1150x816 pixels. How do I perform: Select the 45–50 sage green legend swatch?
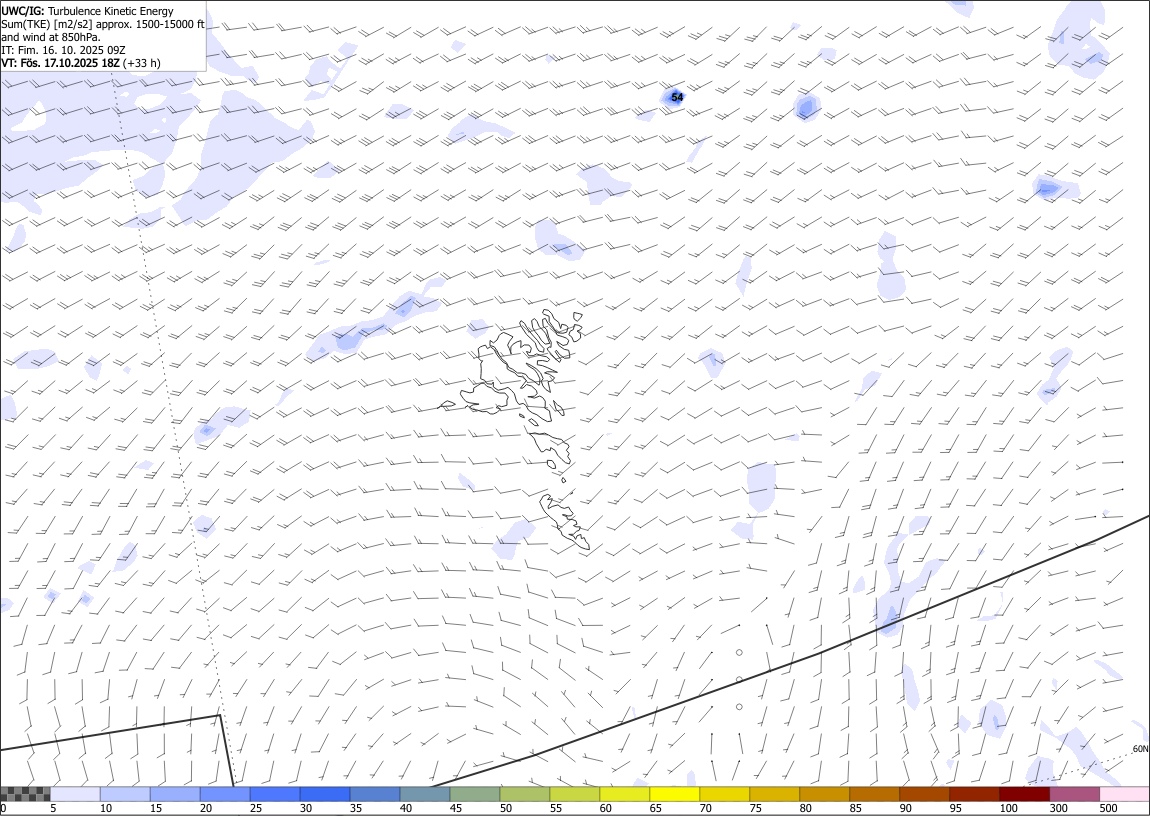[475, 794]
